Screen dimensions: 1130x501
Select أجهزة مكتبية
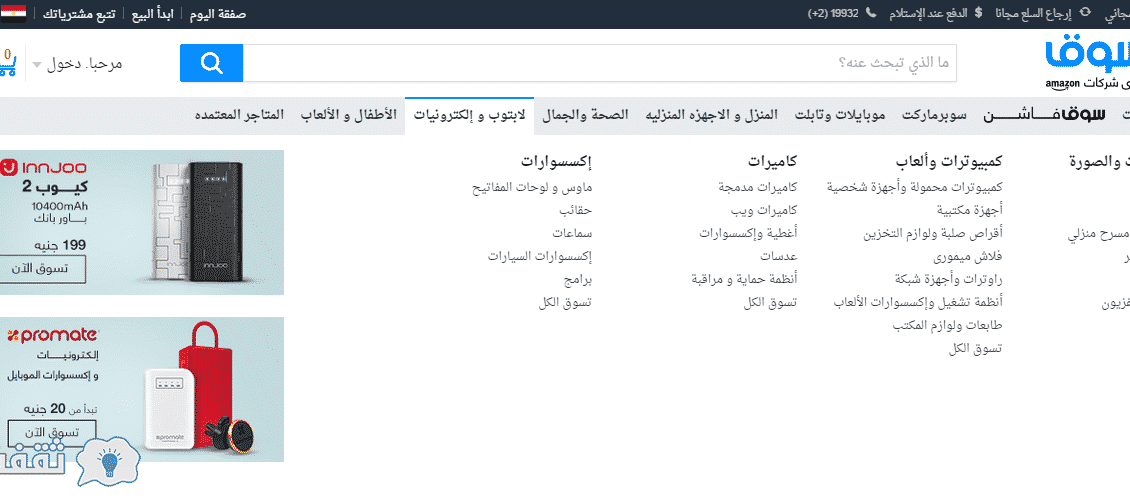[969, 210]
